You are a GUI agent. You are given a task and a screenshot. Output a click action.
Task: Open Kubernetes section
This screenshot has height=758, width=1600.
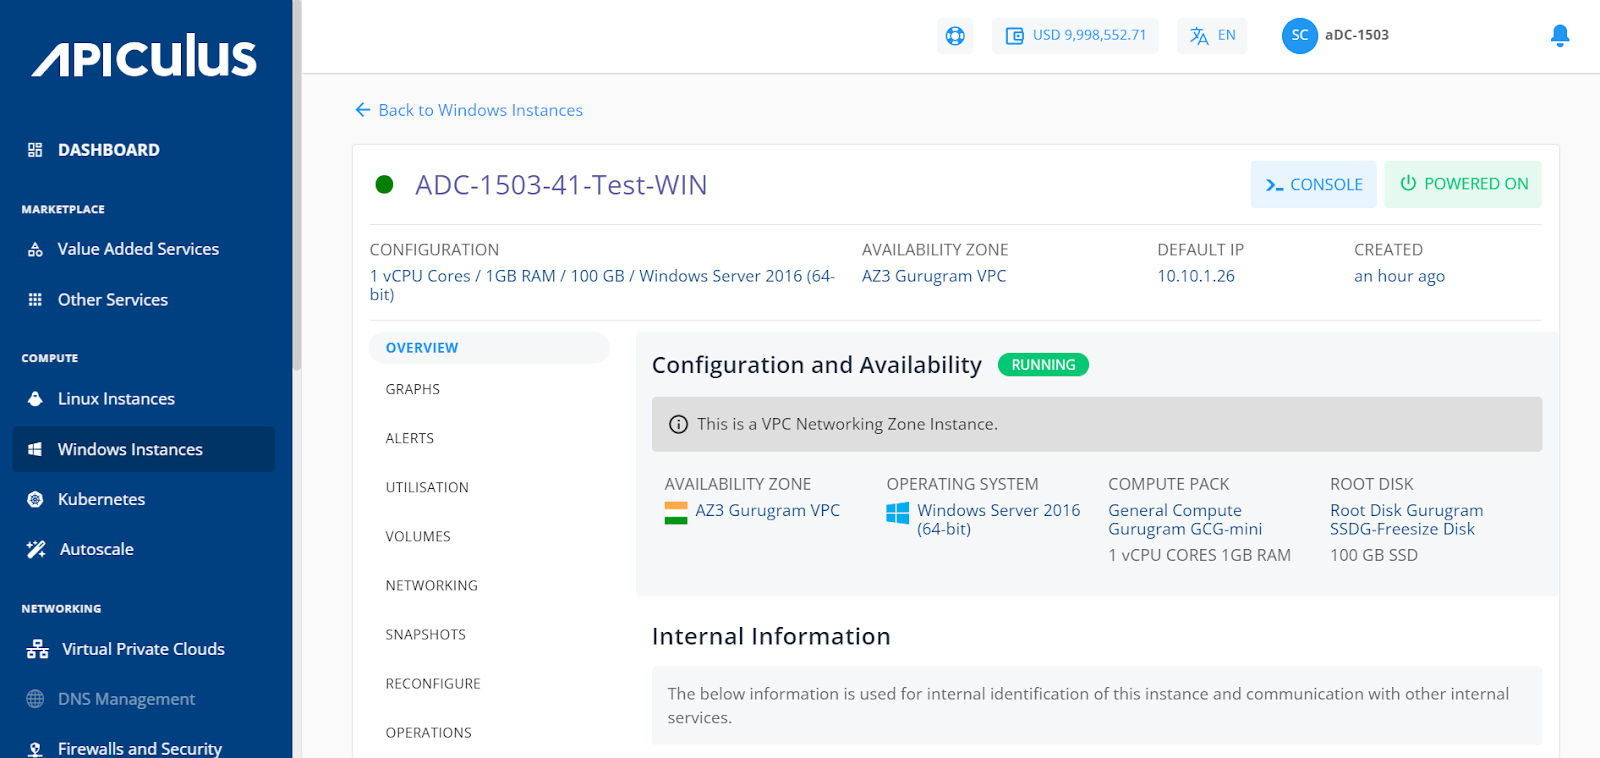point(101,499)
